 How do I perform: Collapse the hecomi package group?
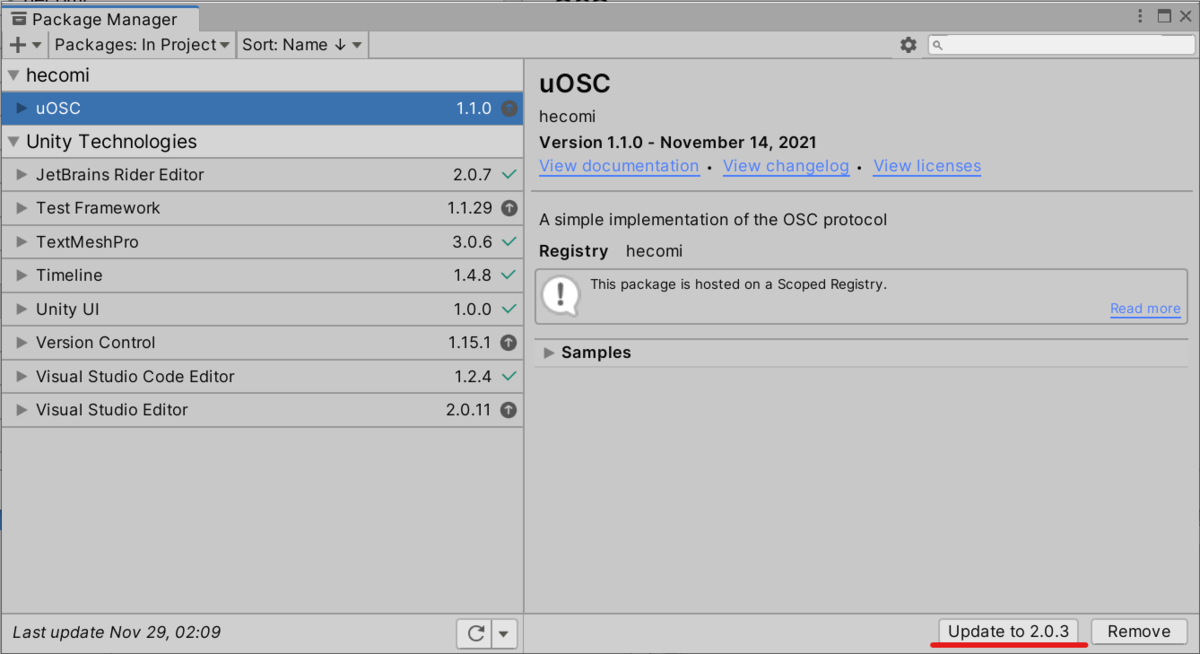[12, 75]
